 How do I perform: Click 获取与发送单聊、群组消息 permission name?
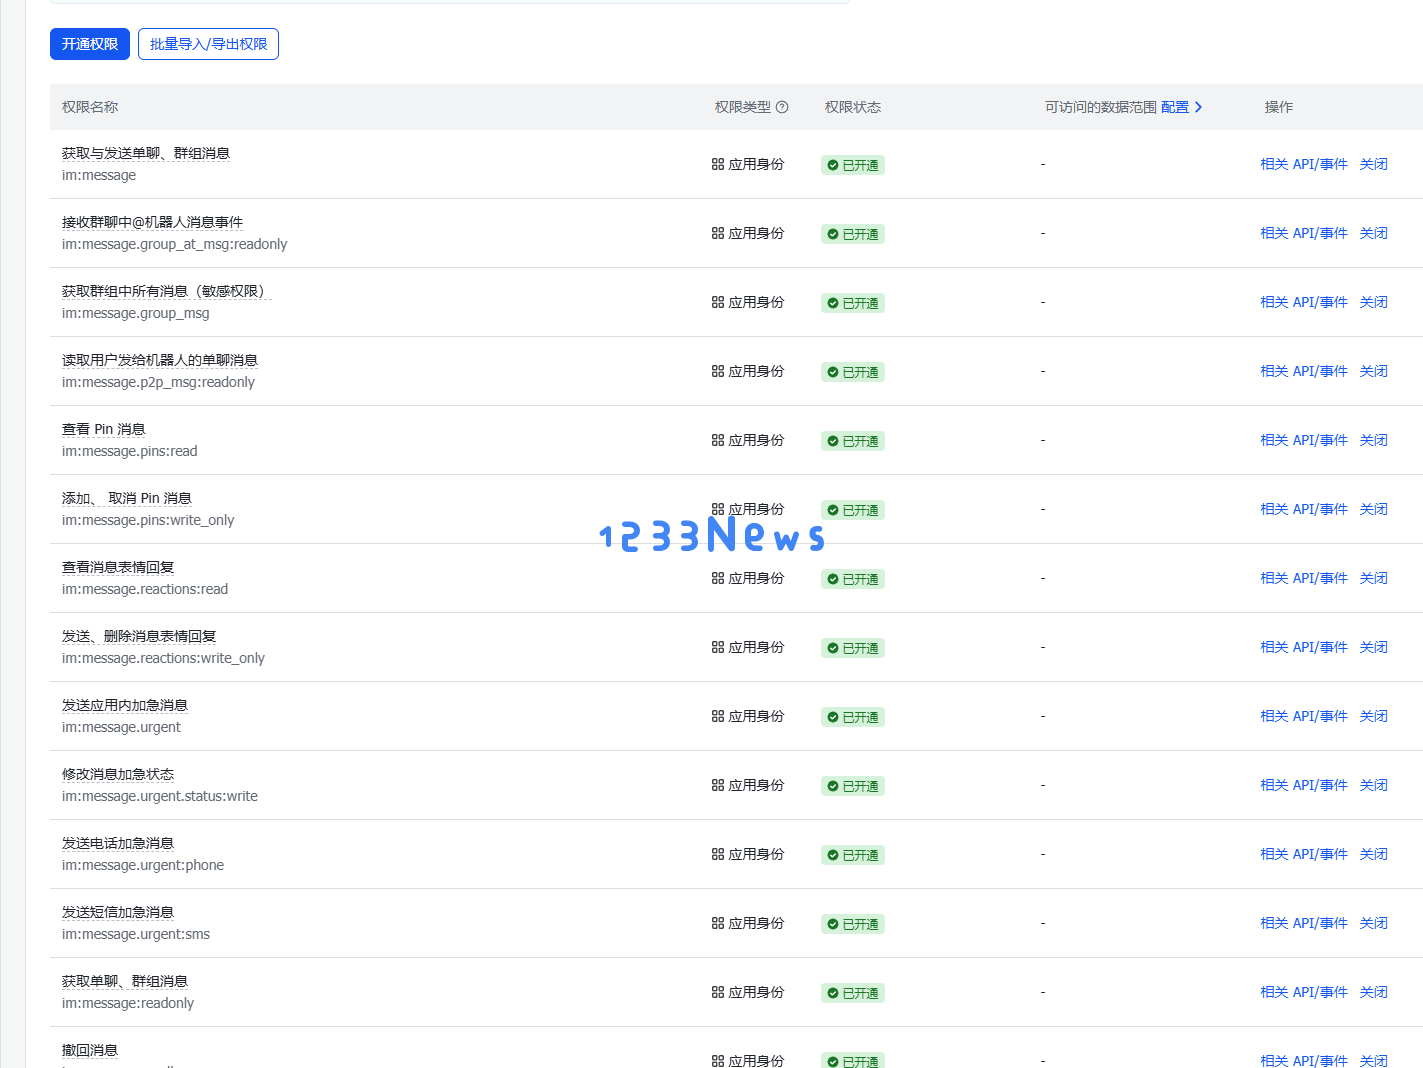[x=146, y=153]
